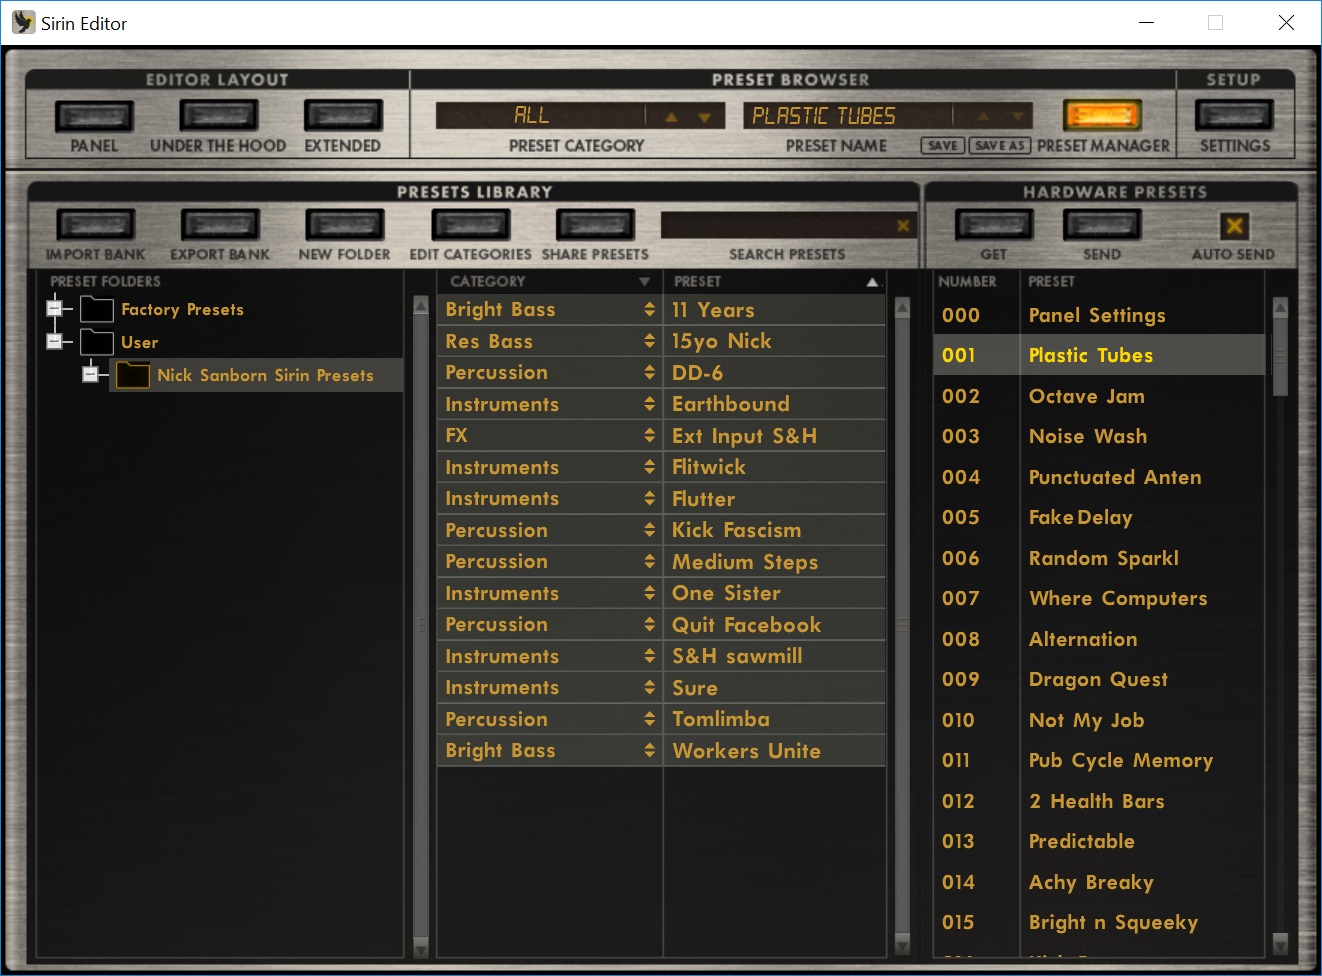Click the Import Bank button
This screenshot has width=1322, height=976.
click(95, 225)
